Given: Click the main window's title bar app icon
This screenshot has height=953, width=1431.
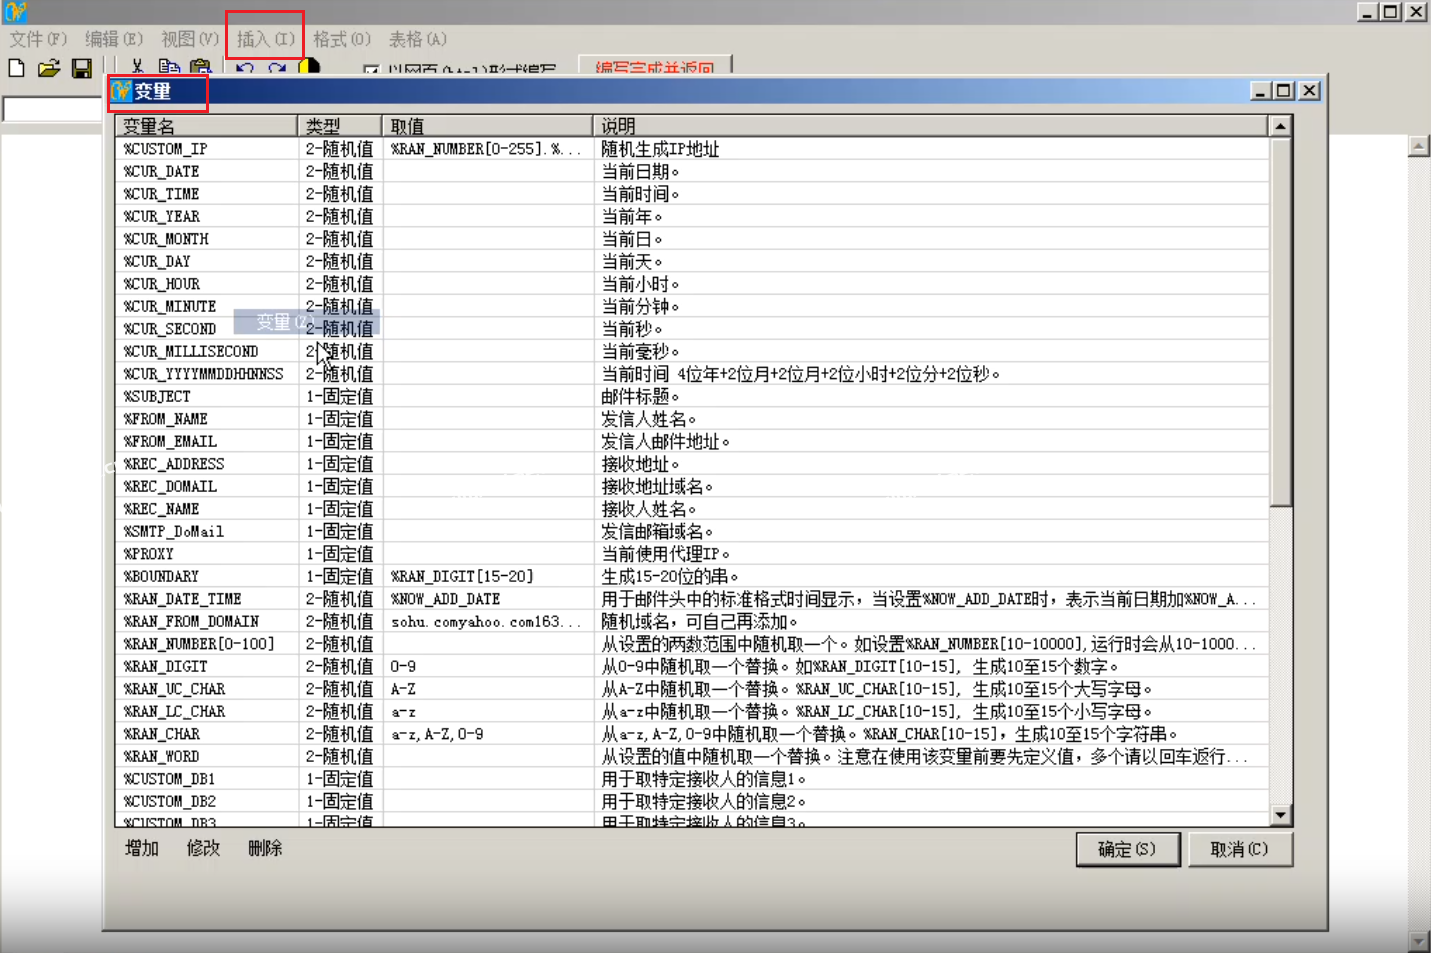Looking at the screenshot, I should [x=15, y=12].
